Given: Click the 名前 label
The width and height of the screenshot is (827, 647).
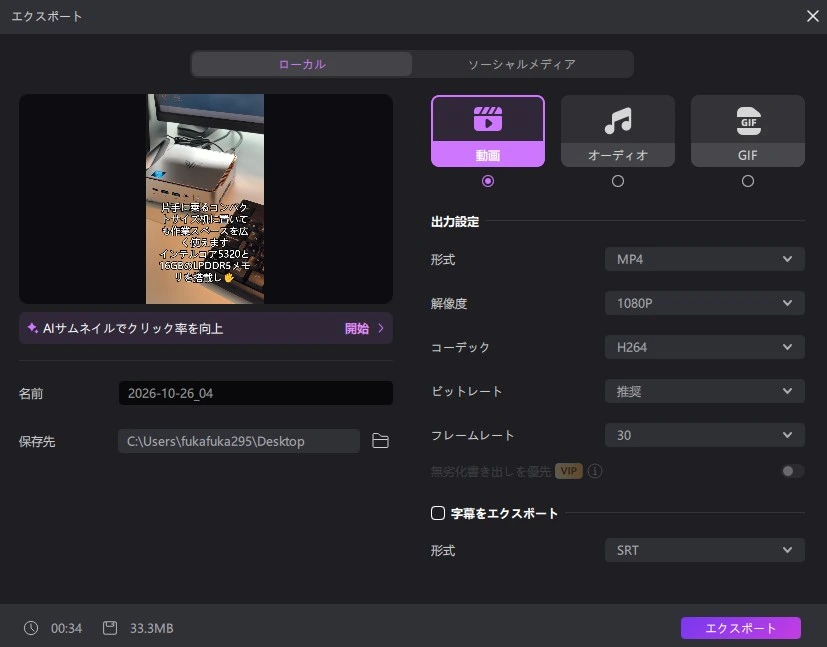Looking at the screenshot, I should click(31, 393).
